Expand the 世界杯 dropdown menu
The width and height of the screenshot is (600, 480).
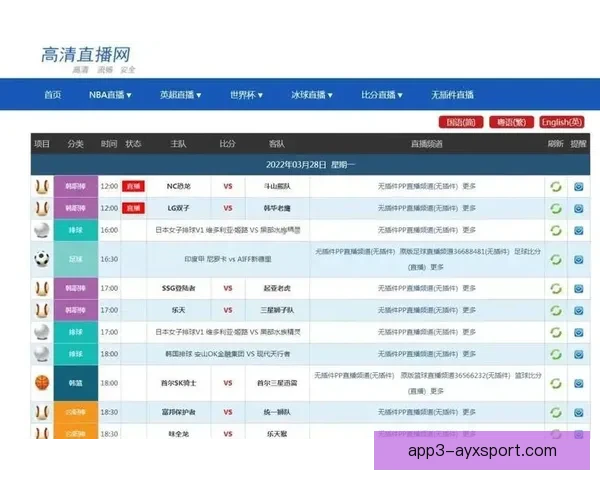(246, 95)
